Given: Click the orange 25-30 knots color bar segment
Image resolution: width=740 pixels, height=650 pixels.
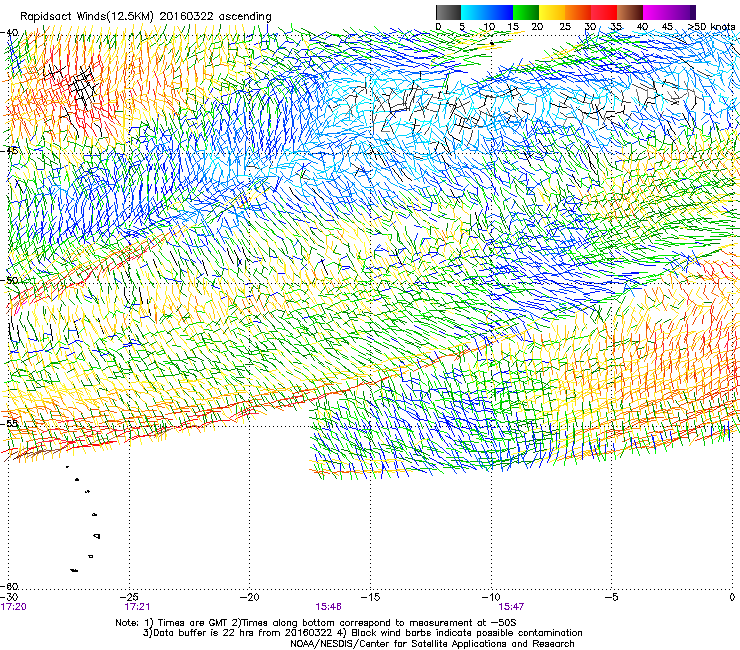Looking at the screenshot, I should (x=578, y=12).
